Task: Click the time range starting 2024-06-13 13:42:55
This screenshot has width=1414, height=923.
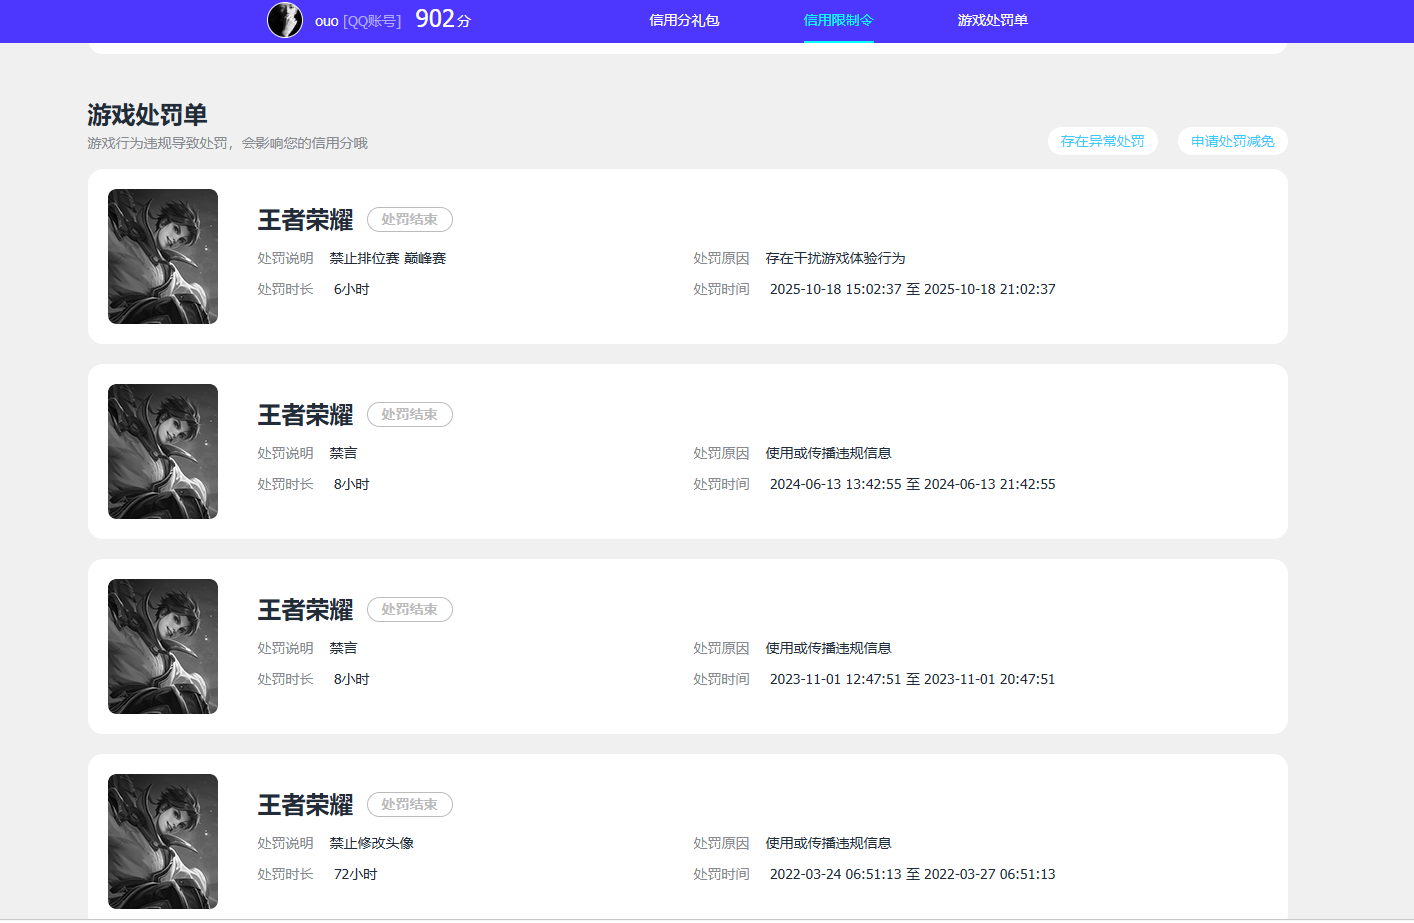Action: [913, 484]
